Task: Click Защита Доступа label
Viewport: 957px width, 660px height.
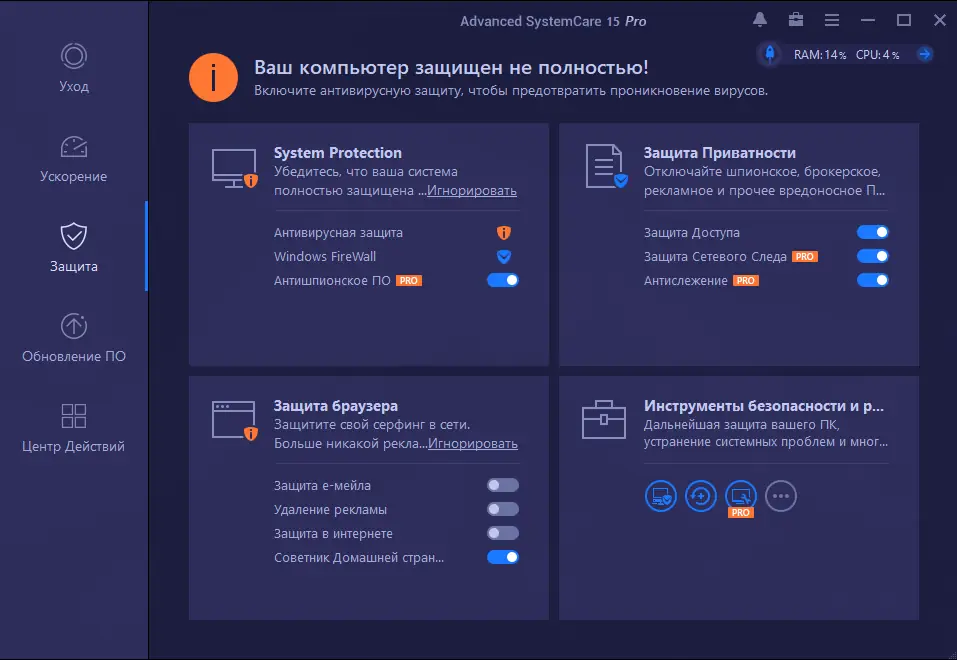Action: click(x=692, y=233)
